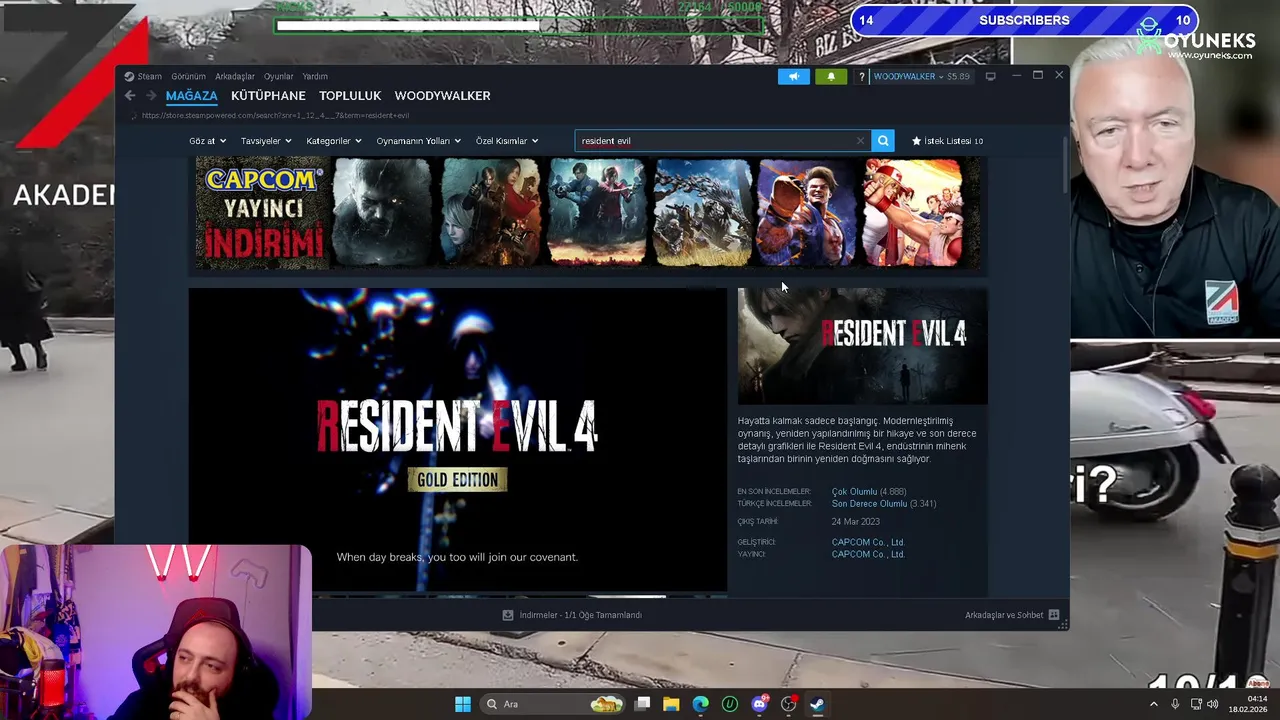The height and width of the screenshot is (720, 1280).
Task: Open Arkadaşlar ve Sohbet text button
Action: (x=1004, y=615)
